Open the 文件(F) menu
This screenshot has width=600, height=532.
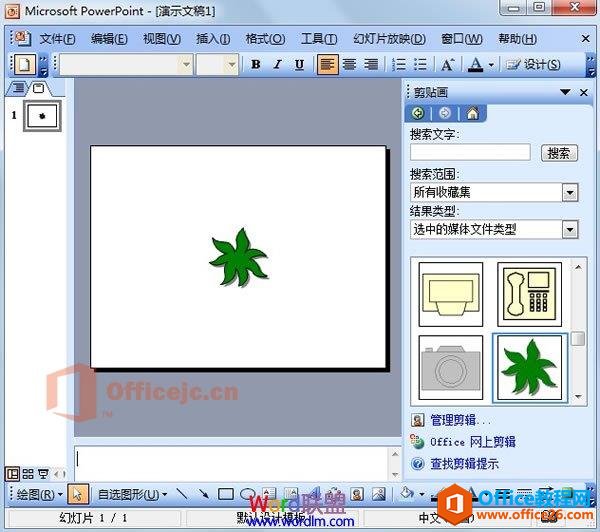[x=57, y=39]
